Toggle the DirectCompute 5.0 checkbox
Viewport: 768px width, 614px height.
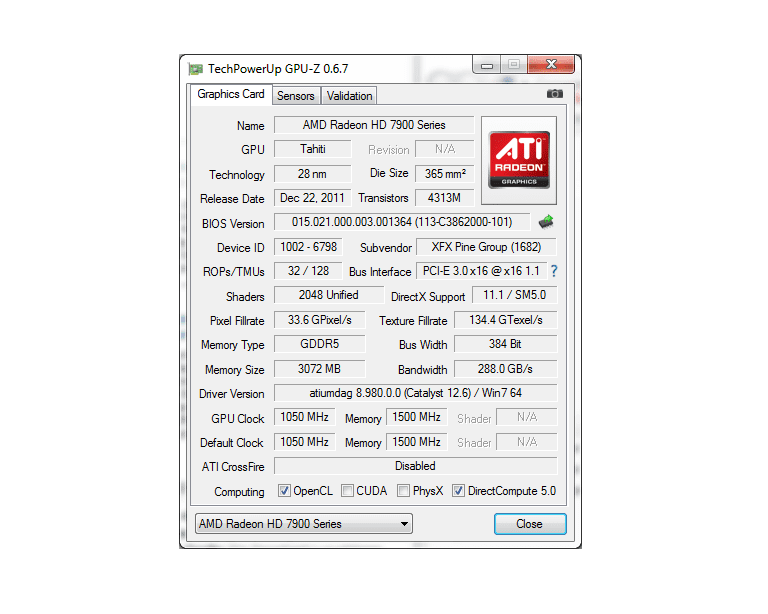[x=458, y=491]
